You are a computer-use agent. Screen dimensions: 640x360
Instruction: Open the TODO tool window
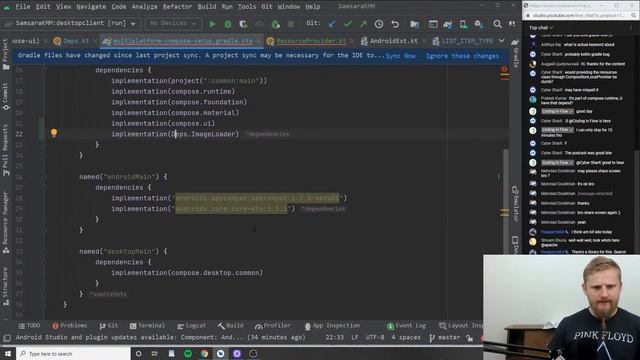[29, 326]
